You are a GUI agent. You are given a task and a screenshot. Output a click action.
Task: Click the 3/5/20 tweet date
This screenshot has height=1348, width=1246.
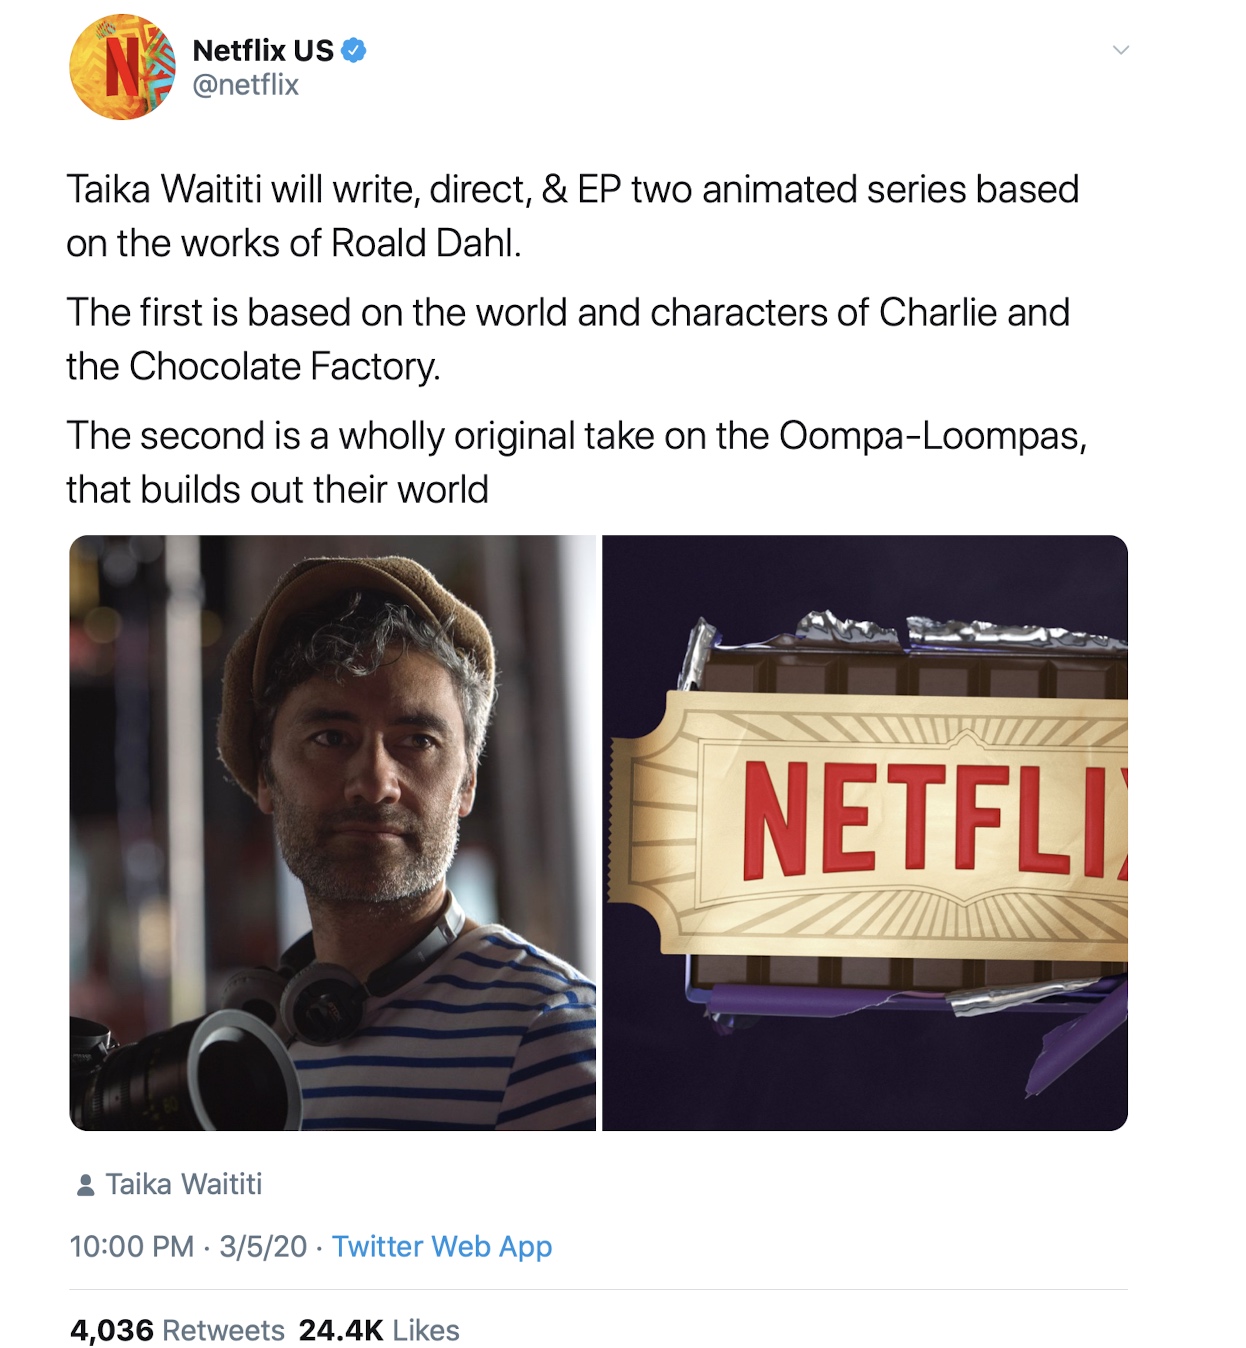[263, 1247]
